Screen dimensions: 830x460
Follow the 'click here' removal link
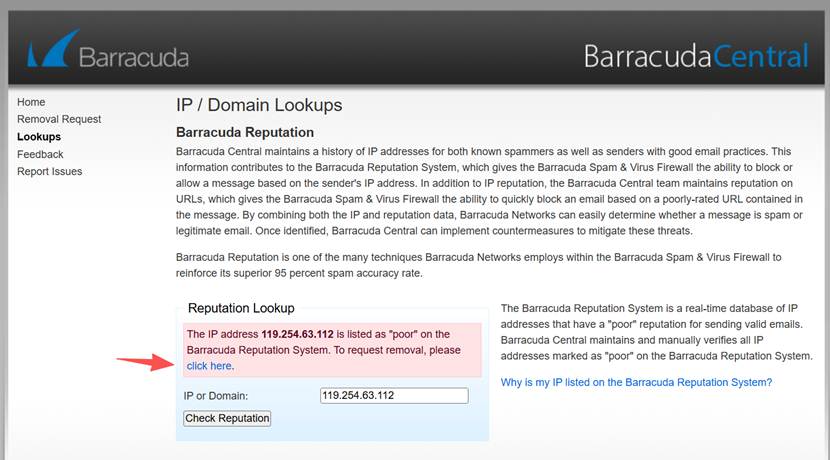coord(210,366)
